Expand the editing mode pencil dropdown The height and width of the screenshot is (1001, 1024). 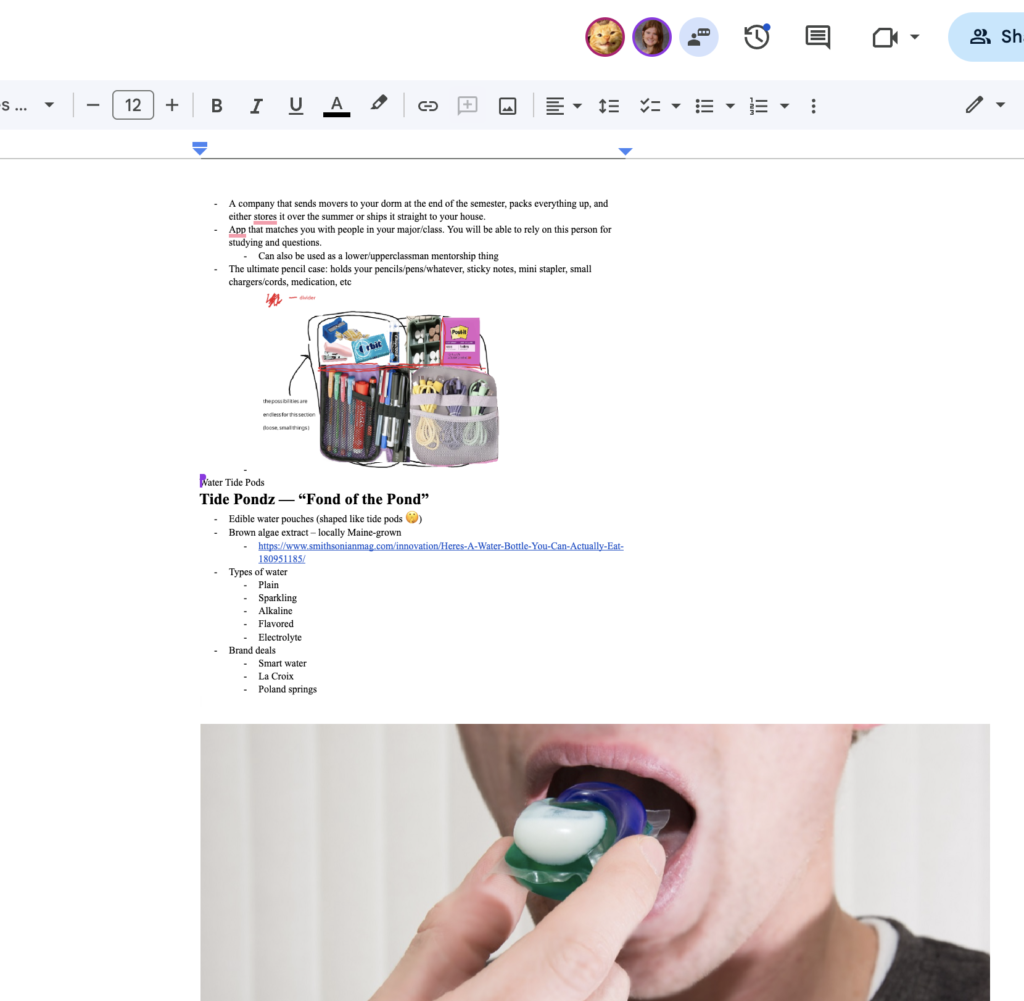1000,105
